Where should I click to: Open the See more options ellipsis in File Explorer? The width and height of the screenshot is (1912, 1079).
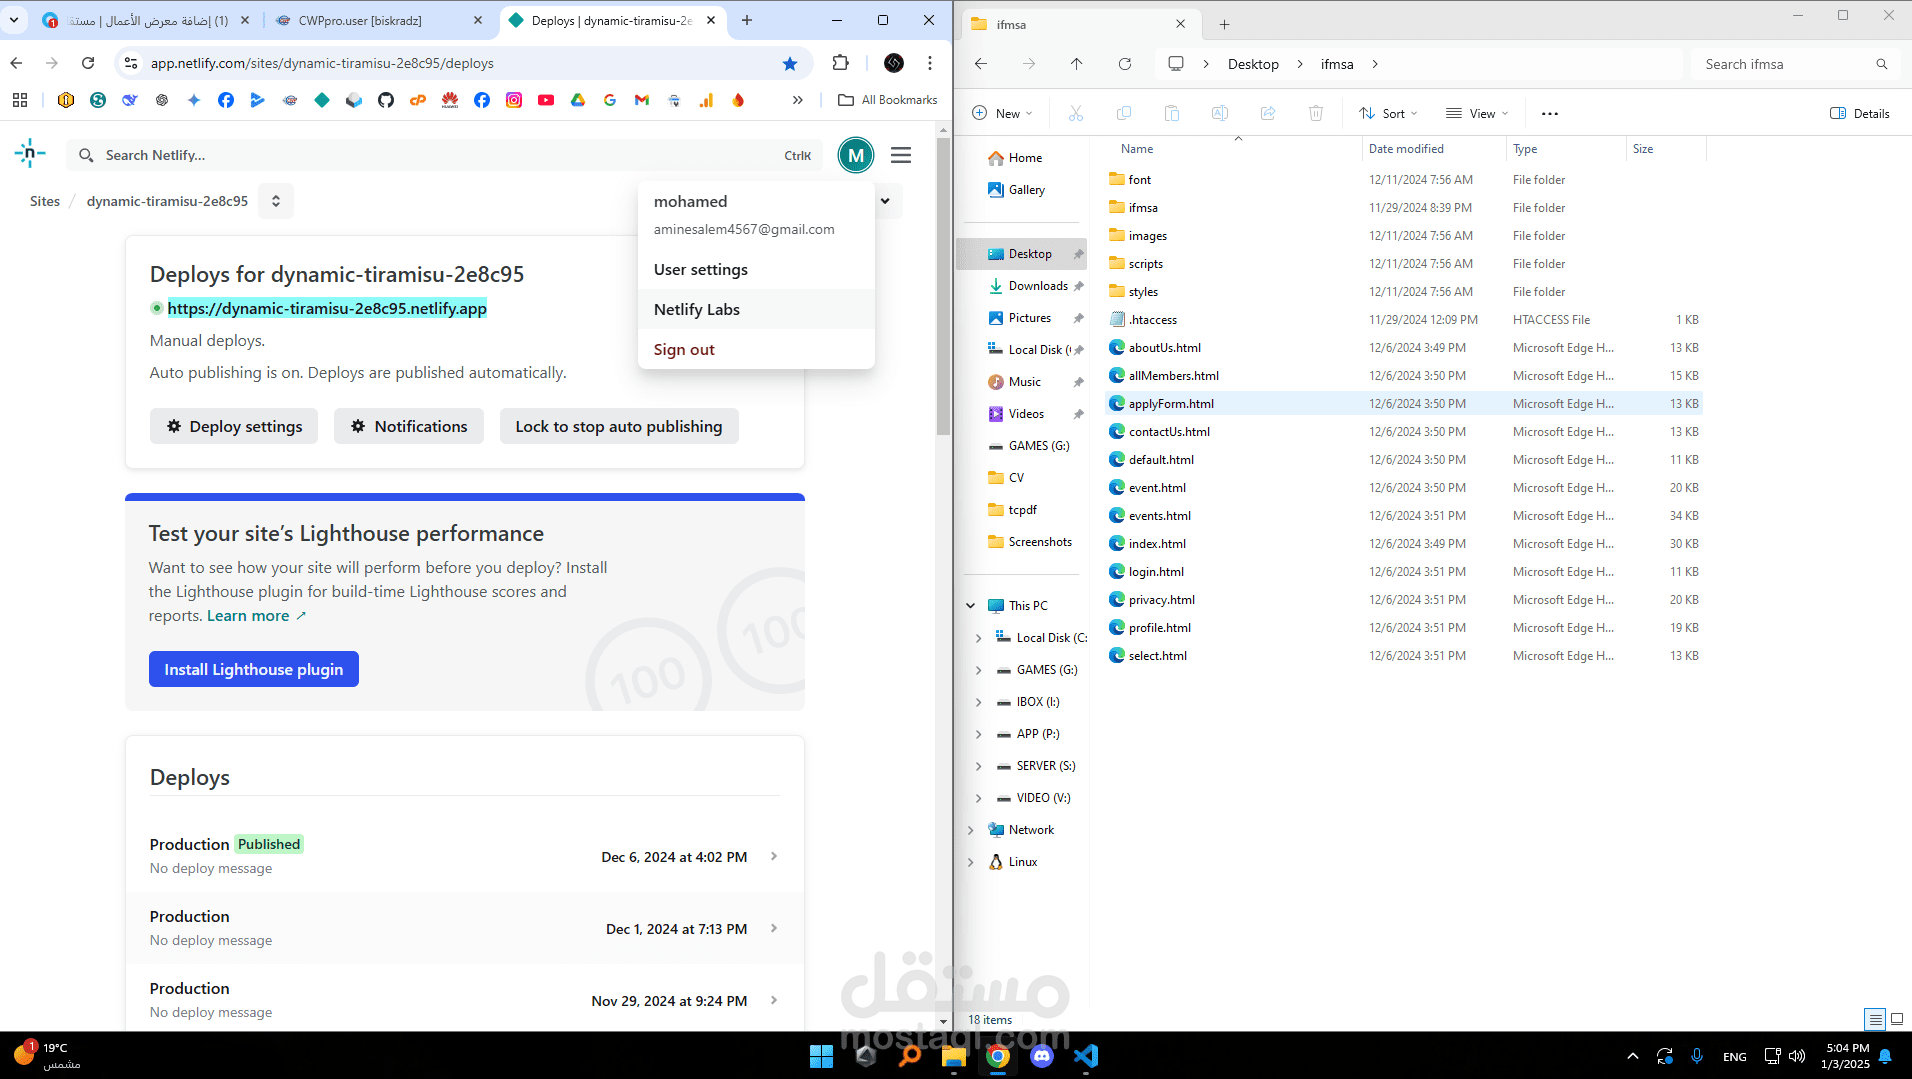click(x=1550, y=114)
